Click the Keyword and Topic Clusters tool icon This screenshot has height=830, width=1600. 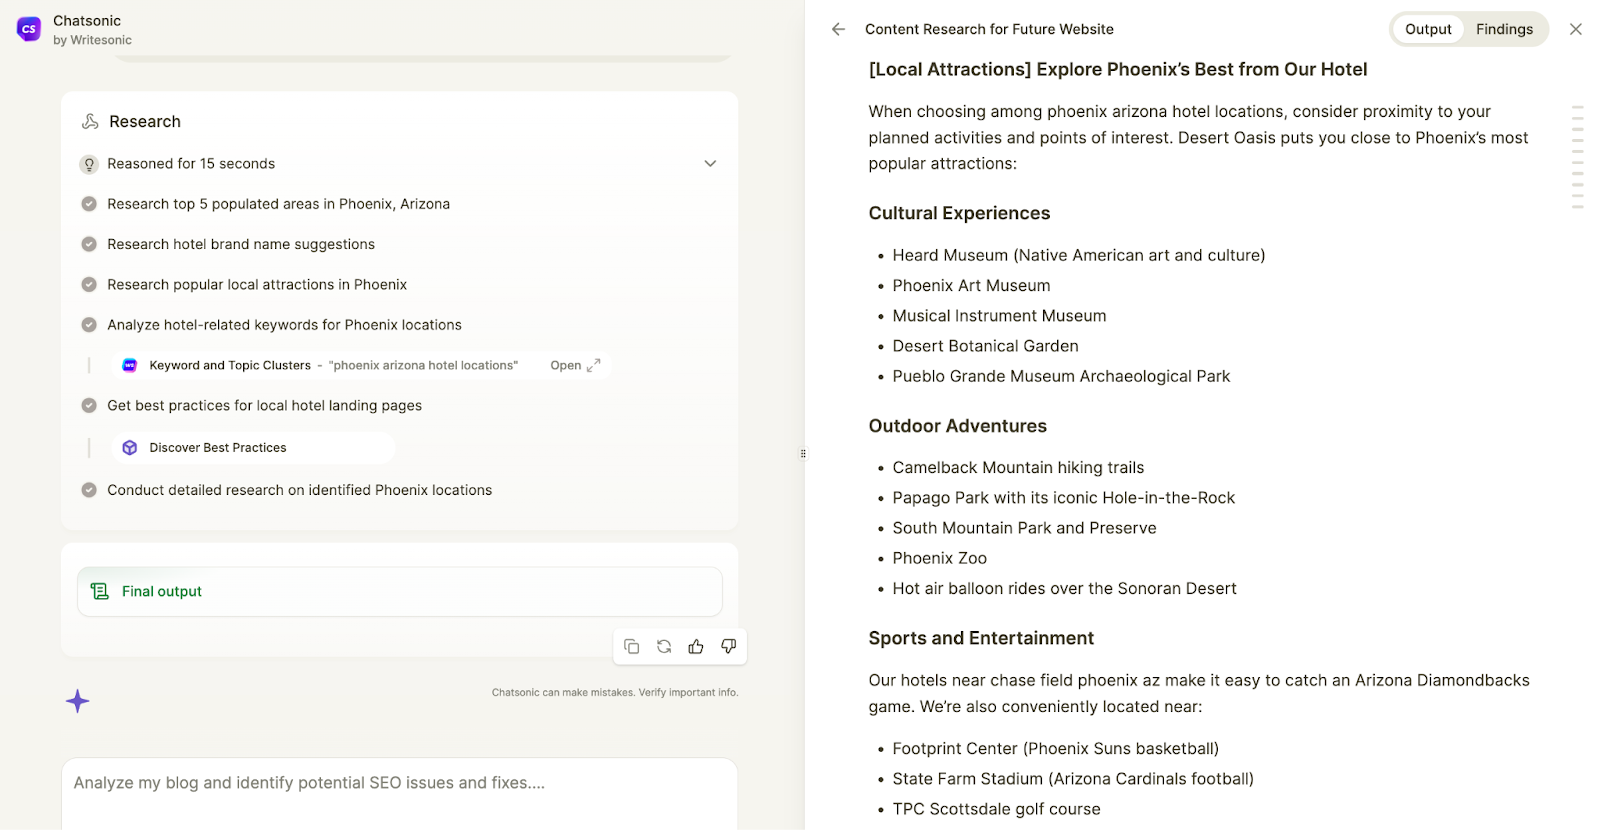click(x=129, y=365)
